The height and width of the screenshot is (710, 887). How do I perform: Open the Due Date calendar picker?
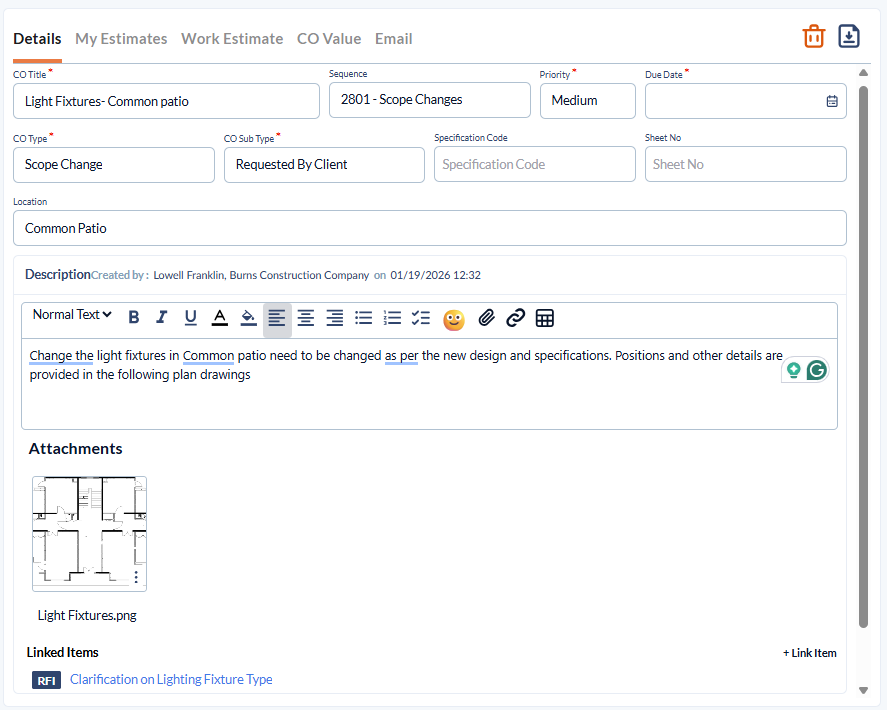click(832, 101)
